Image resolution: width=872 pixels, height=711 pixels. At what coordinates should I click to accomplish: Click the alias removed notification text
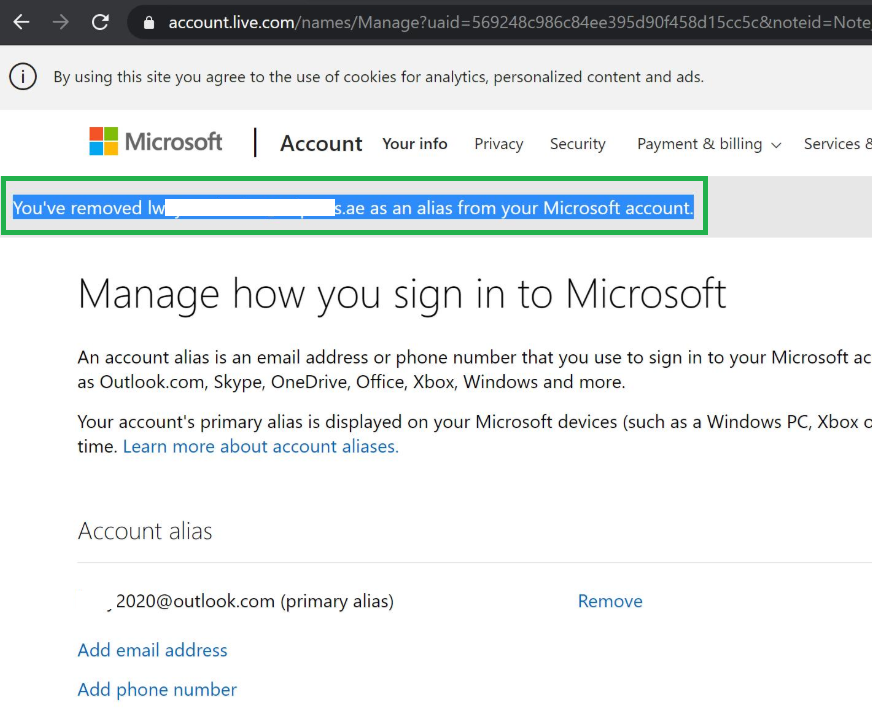point(353,208)
